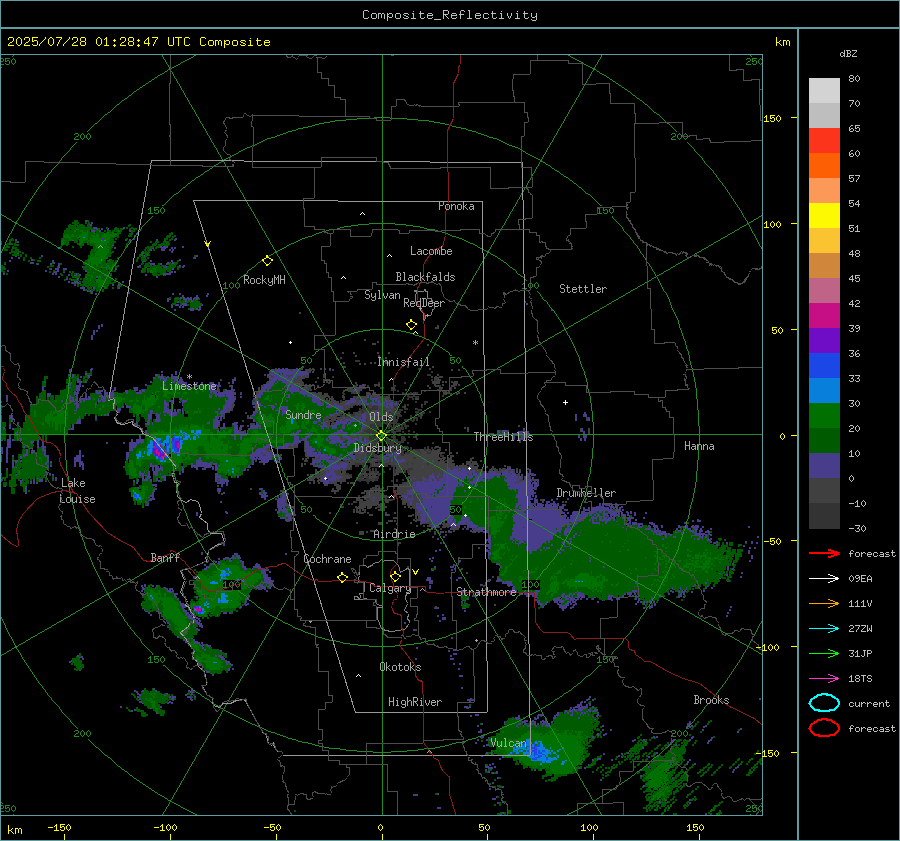The image size is (900, 841).
Task: Click the cyan current ellipse legend
Action: pyautogui.click(x=824, y=703)
